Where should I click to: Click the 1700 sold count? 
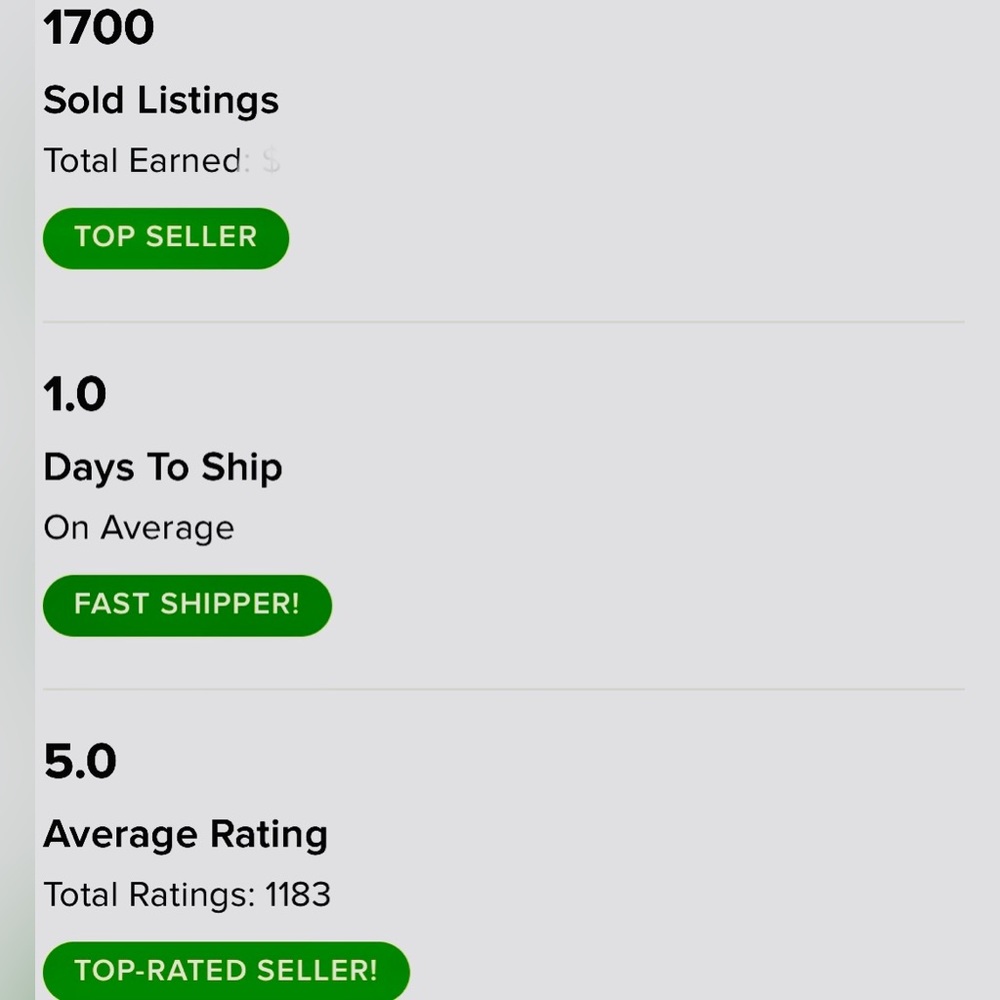[99, 27]
